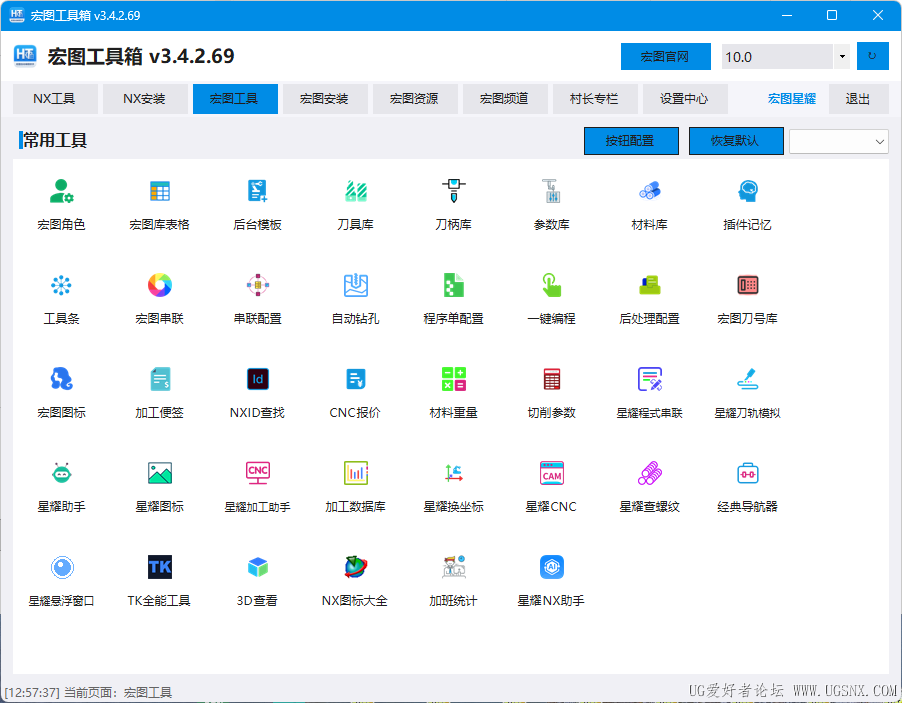Launch 宏图串联 color wheel icon

(159, 285)
